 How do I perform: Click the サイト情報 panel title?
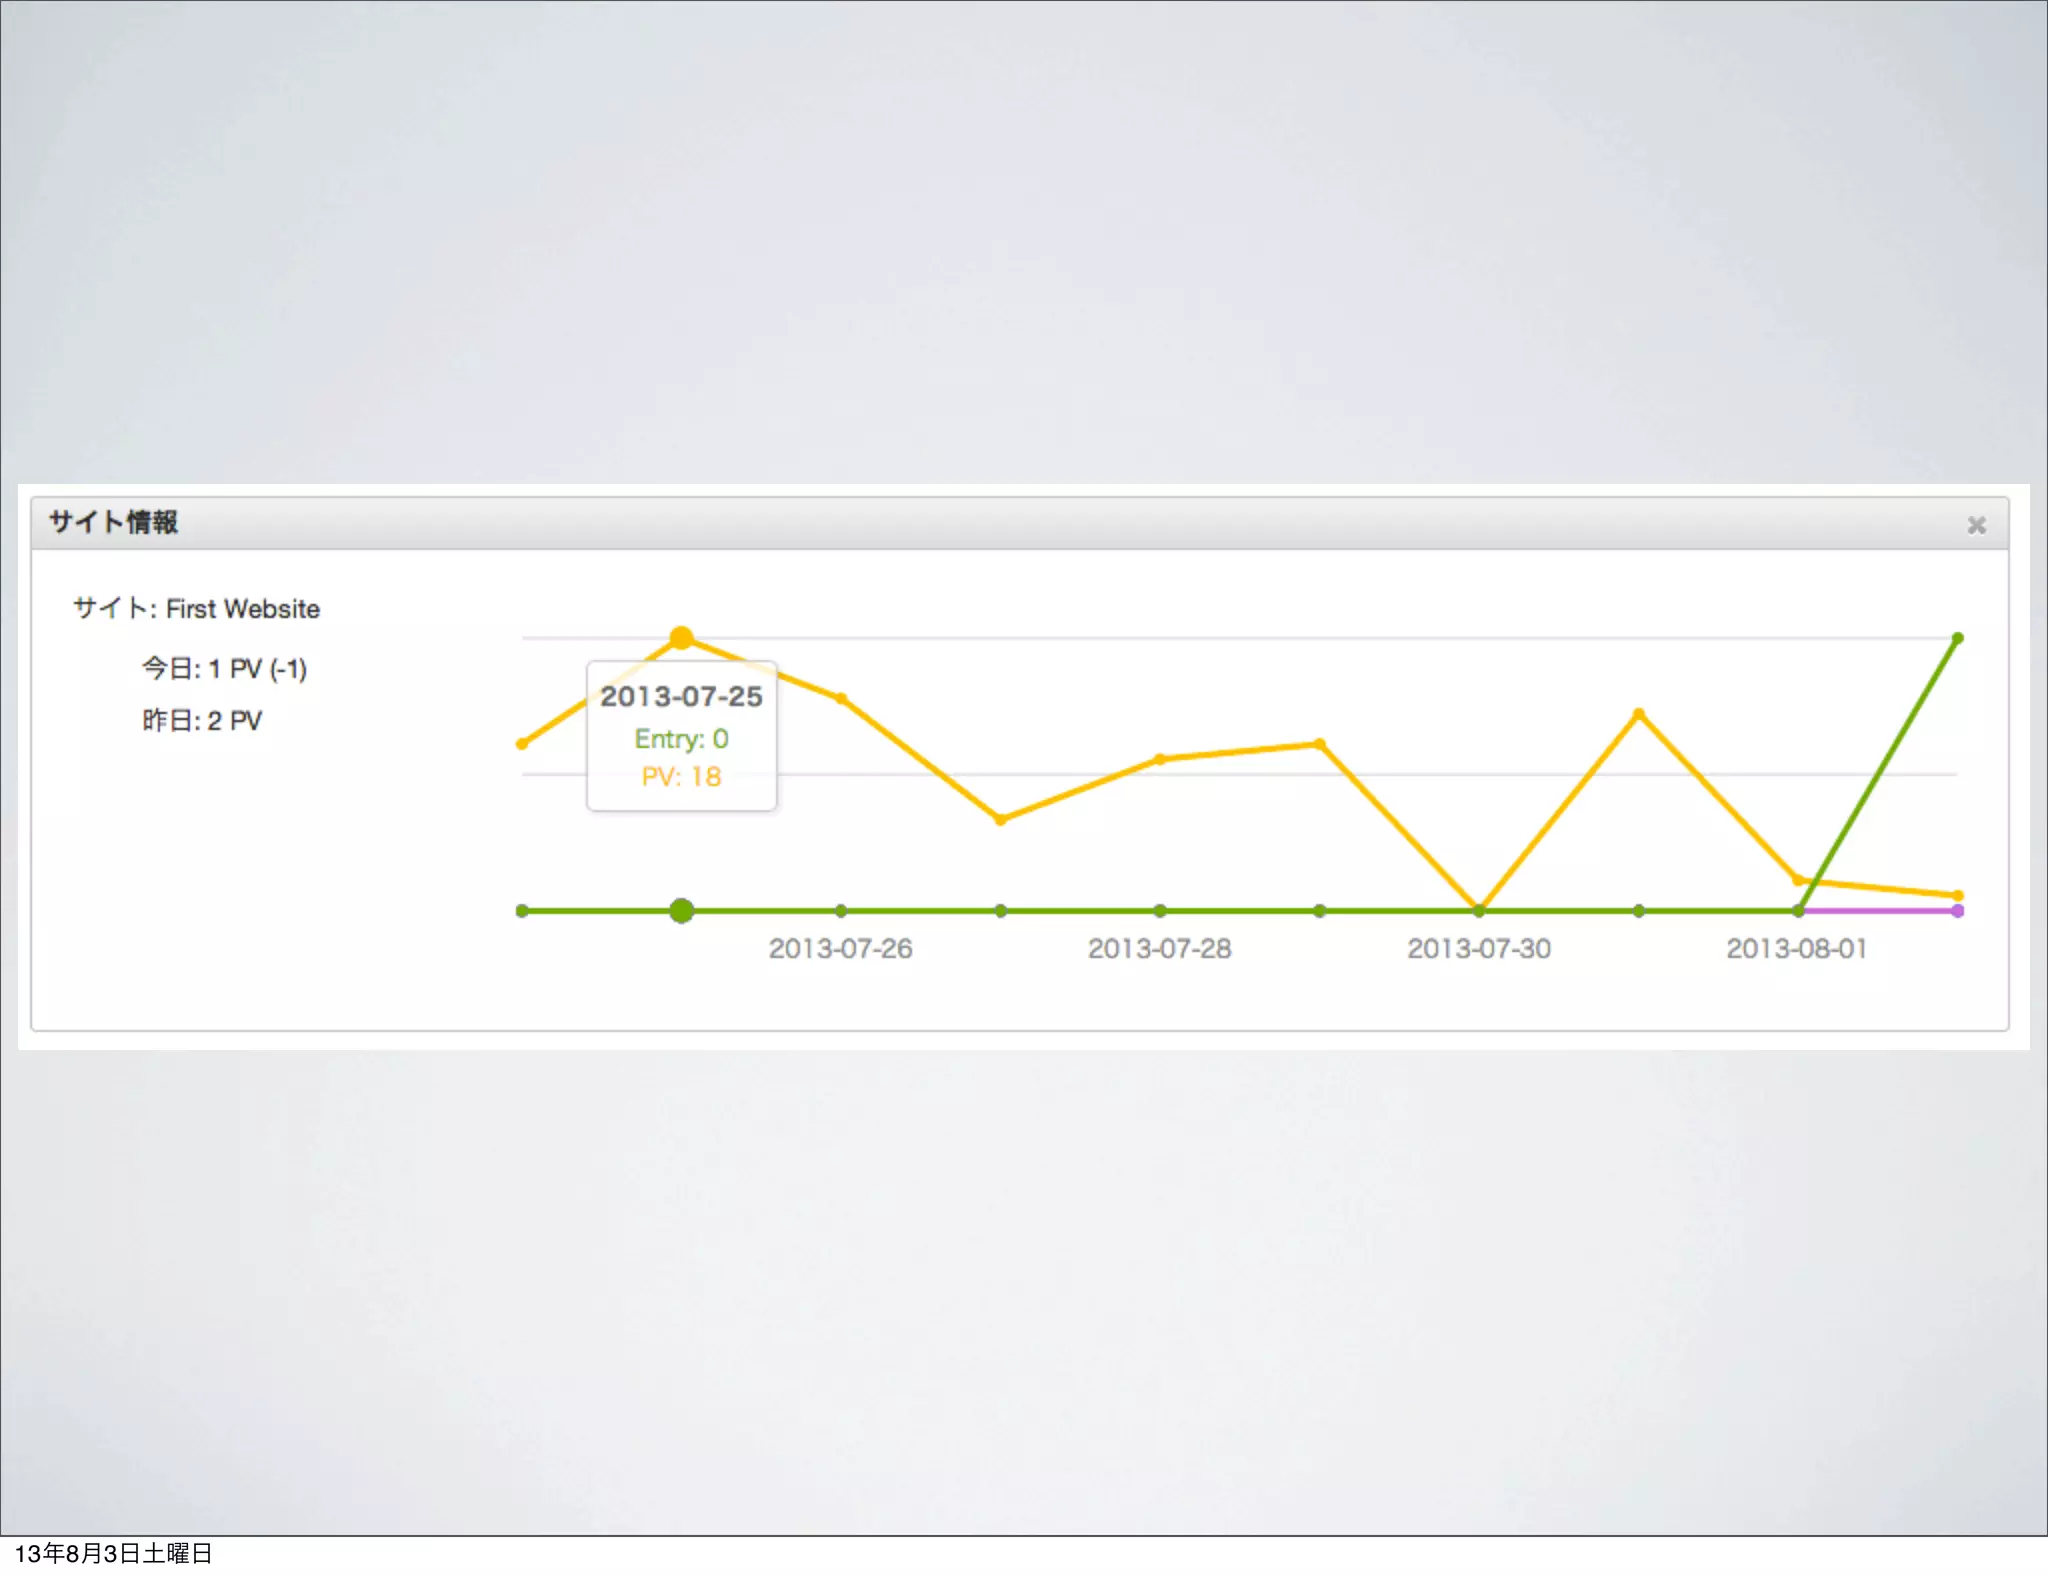(x=113, y=522)
